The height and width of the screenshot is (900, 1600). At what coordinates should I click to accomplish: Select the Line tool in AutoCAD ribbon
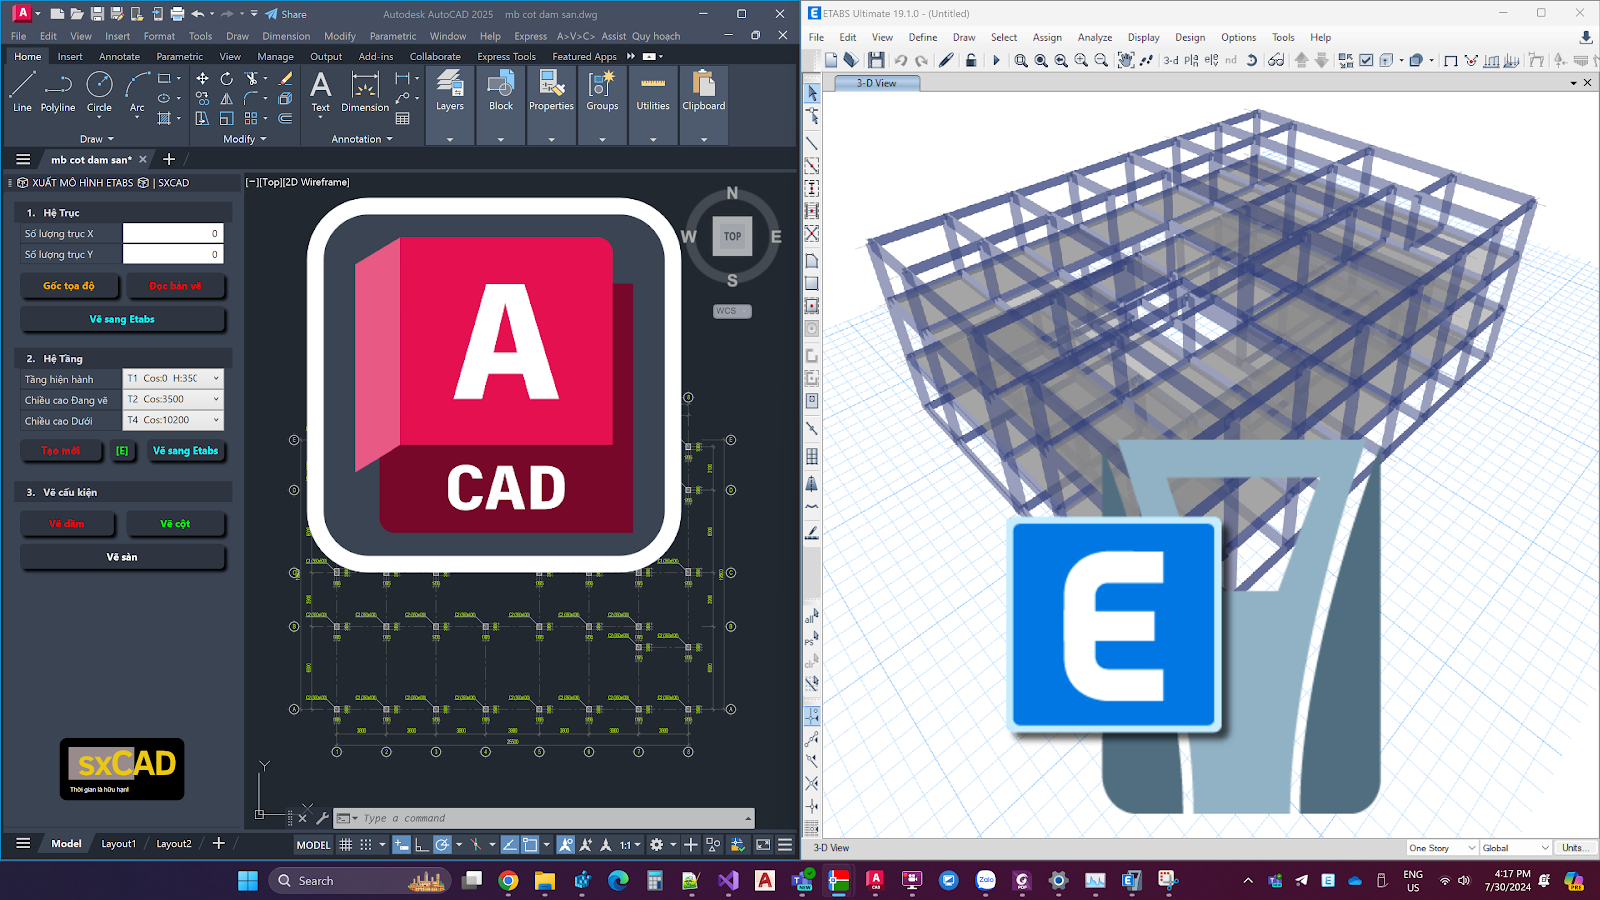pyautogui.click(x=22, y=91)
